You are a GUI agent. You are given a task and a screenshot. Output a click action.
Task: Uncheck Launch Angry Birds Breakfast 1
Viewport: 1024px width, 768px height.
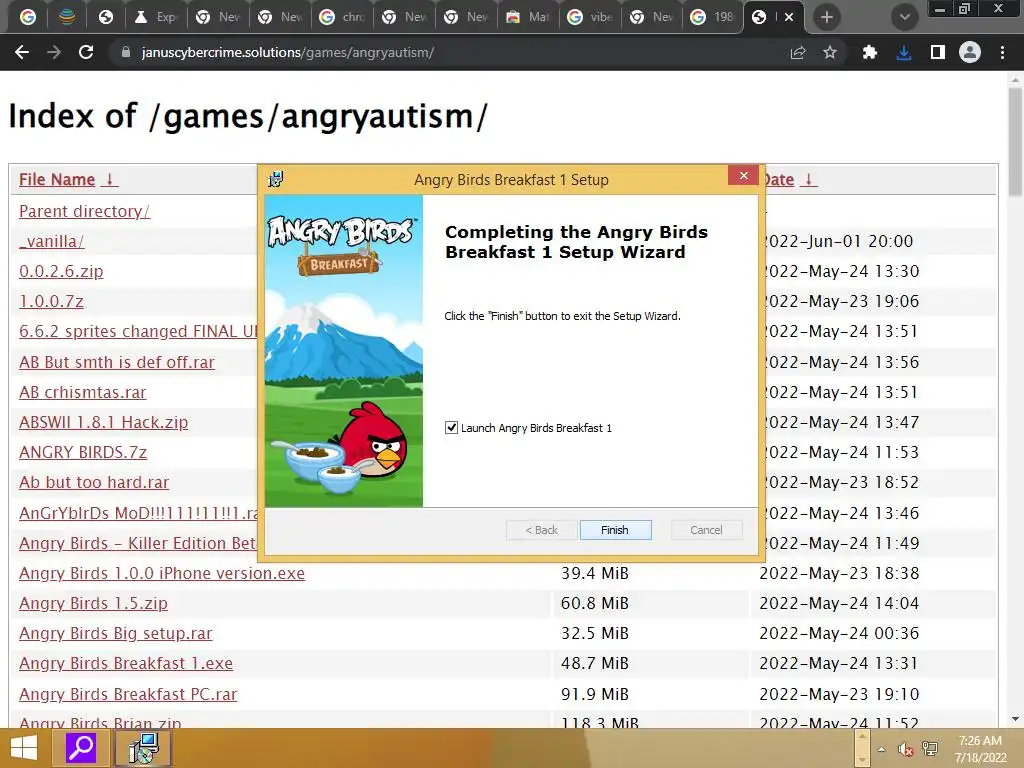(x=451, y=428)
